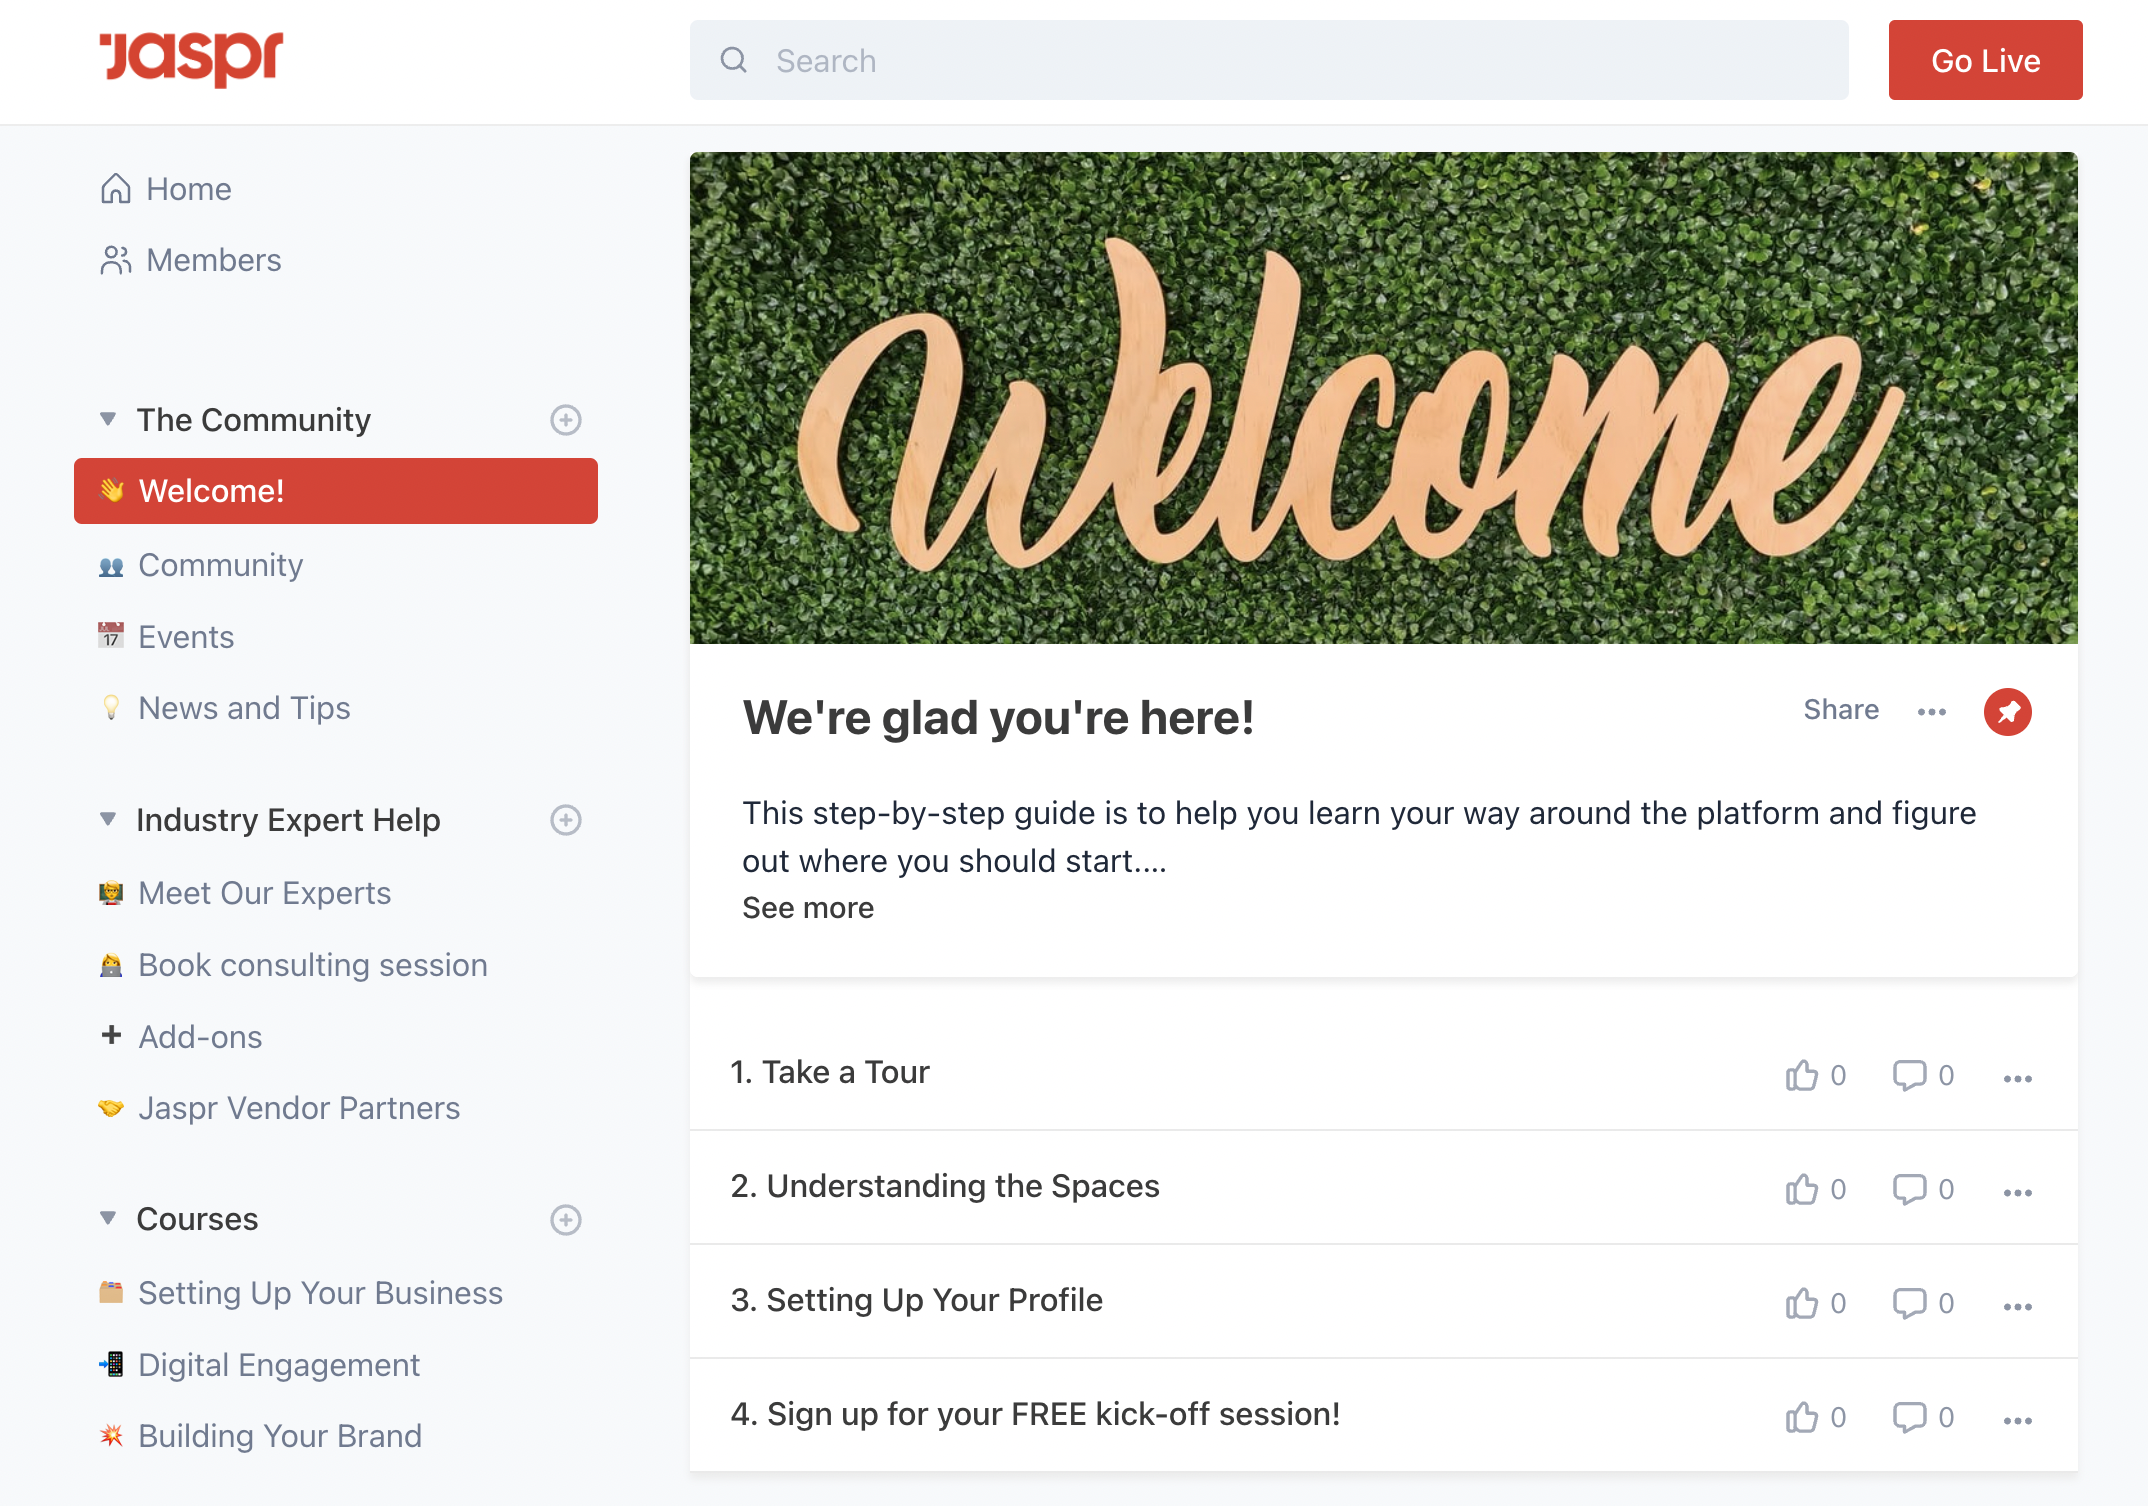Go to Members page
This screenshot has height=1506, width=2148.
(x=213, y=260)
